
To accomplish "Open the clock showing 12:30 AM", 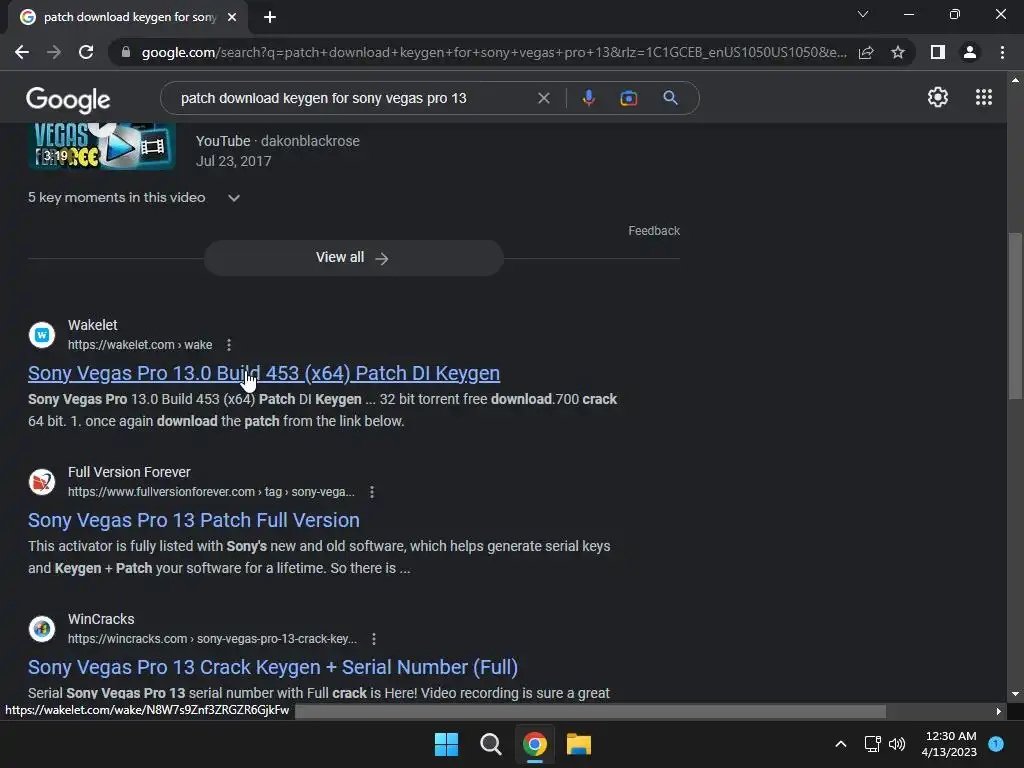I will (x=949, y=744).
